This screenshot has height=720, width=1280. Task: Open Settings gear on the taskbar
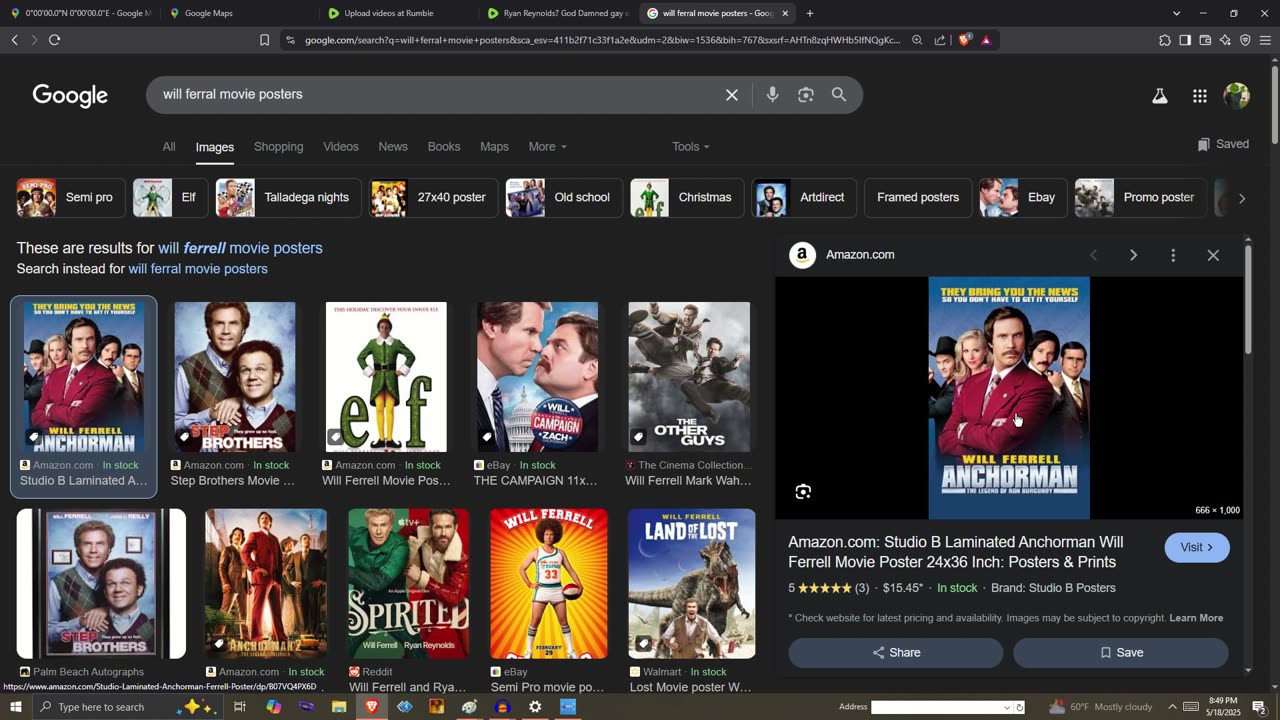point(535,707)
